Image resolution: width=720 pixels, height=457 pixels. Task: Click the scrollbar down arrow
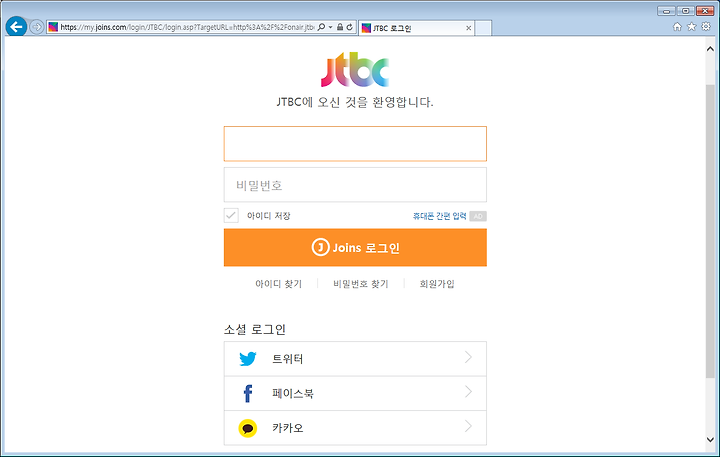click(x=710, y=440)
